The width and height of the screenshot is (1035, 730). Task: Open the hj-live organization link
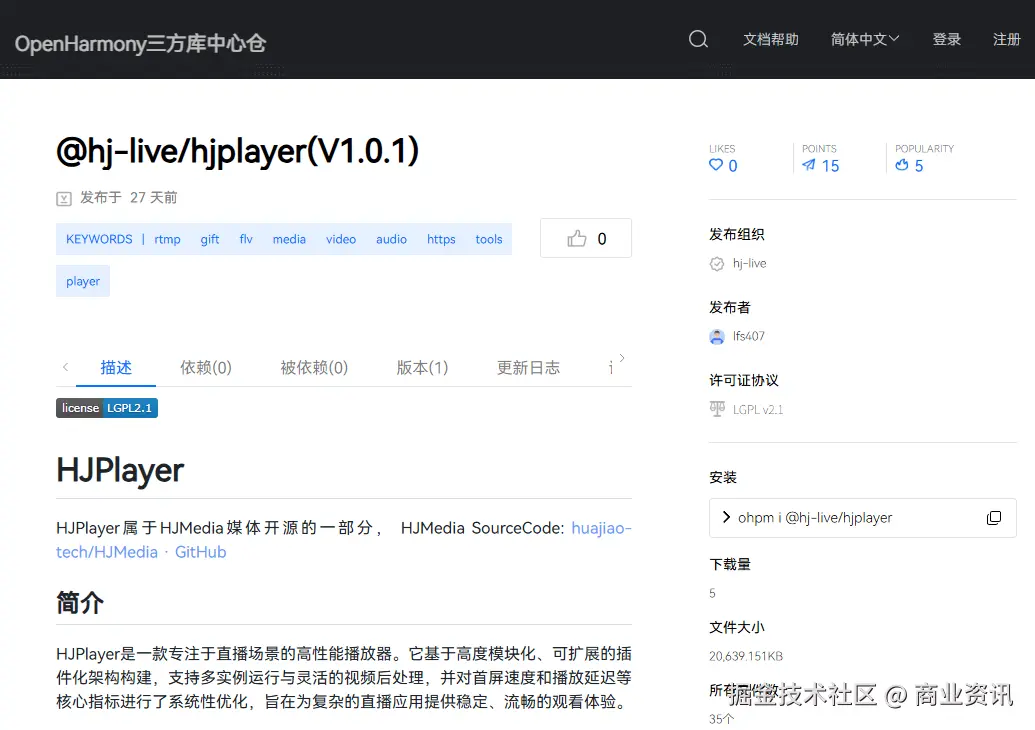(x=750, y=263)
